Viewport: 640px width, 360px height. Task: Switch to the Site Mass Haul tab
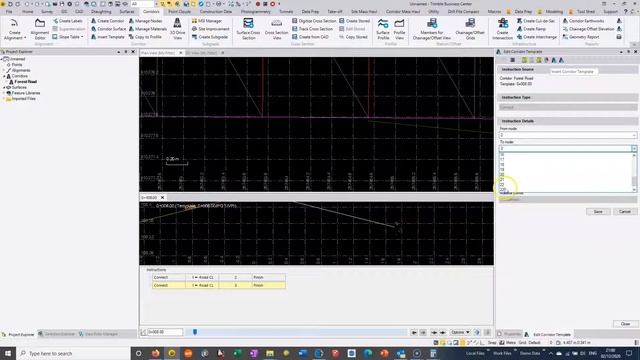[x=364, y=12]
